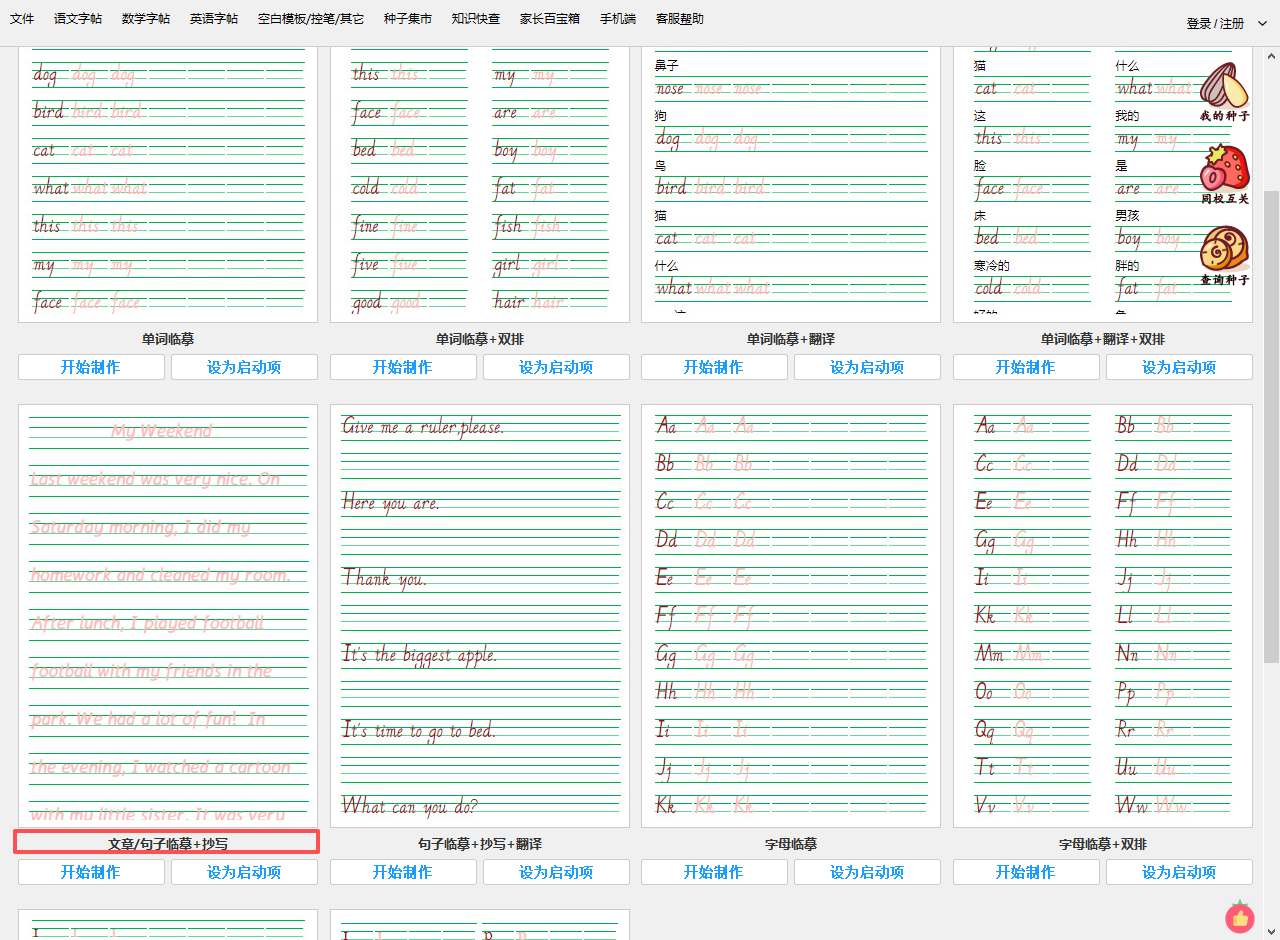This screenshot has height=940, width=1280.
Task: Start making 文章/句子临摹+抄写 template
Action: (91, 872)
